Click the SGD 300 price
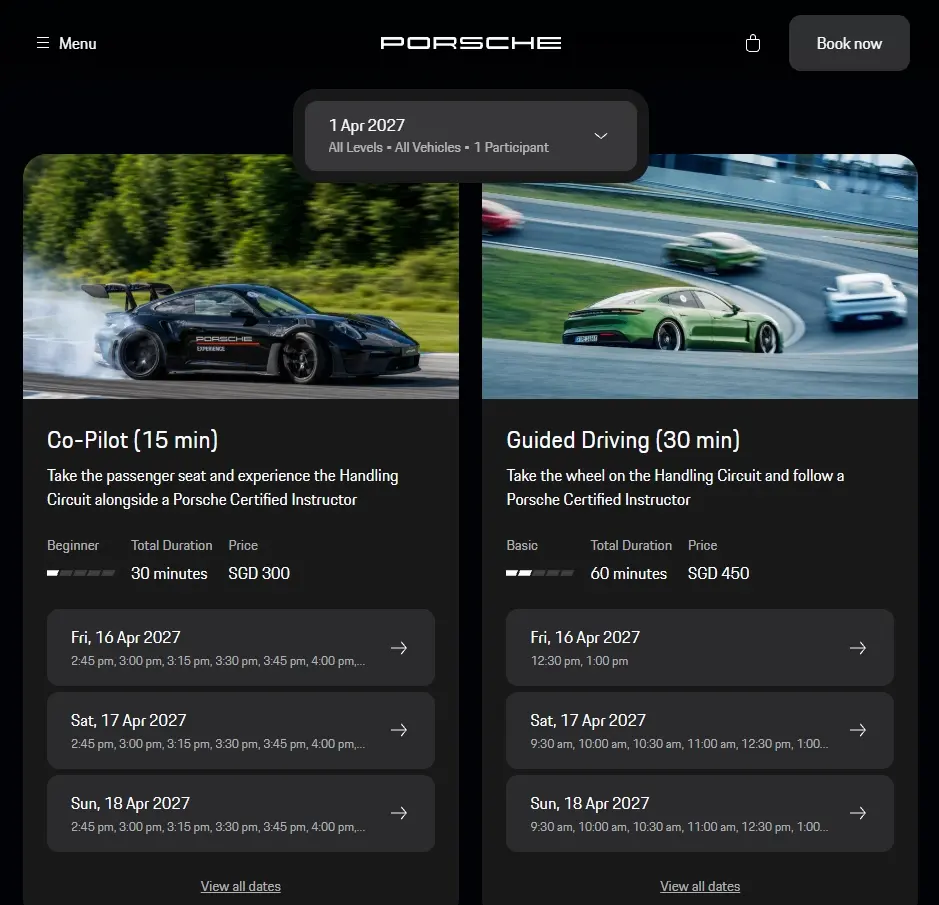The image size is (939, 905). coord(259,573)
